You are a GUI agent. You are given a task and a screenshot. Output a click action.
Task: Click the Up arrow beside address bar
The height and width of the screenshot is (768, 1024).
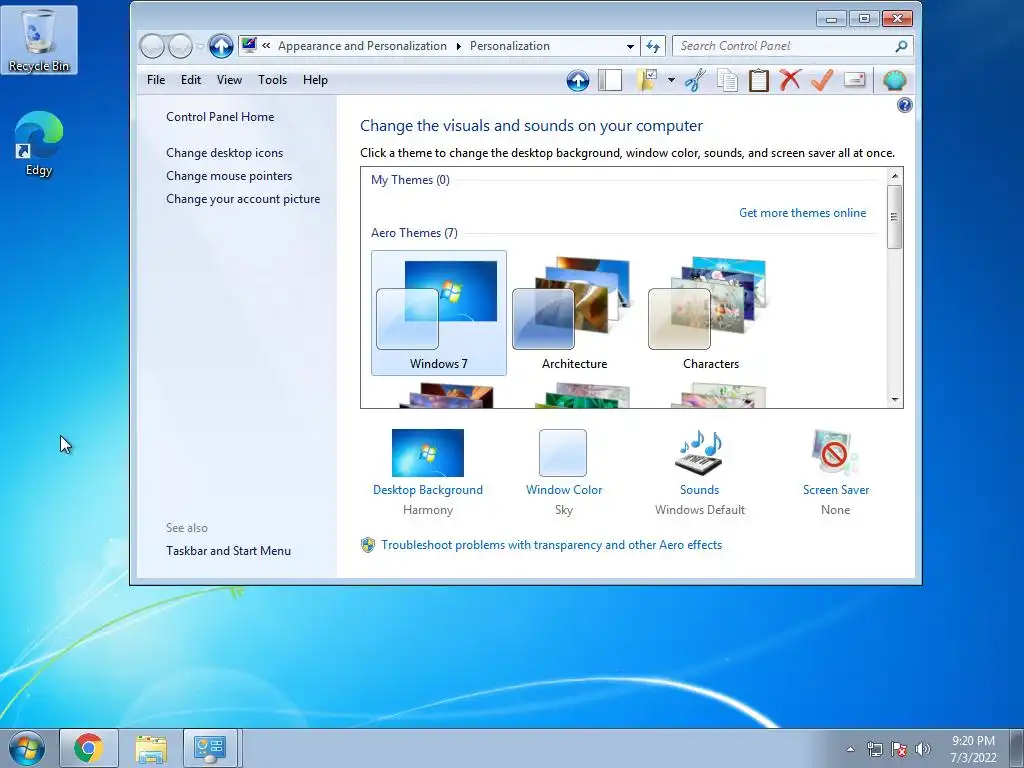click(x=221, y=46)
